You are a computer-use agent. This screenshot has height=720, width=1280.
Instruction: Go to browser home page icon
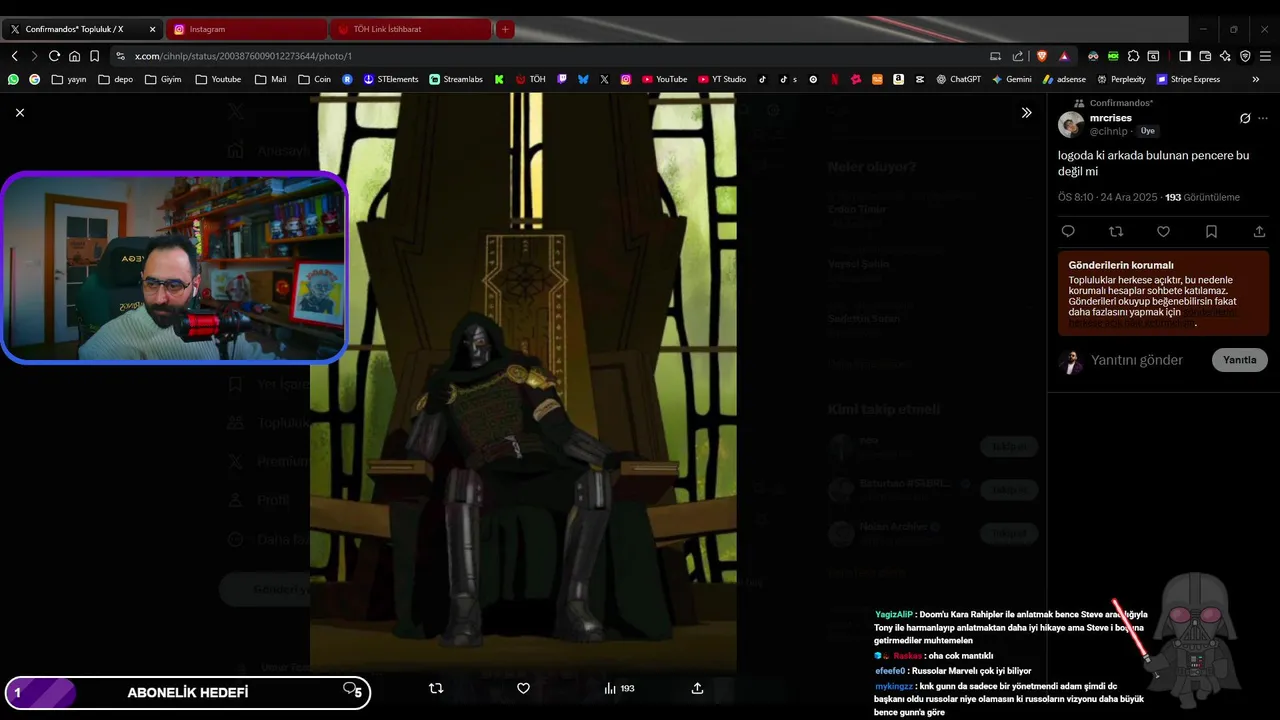[74, 56]
